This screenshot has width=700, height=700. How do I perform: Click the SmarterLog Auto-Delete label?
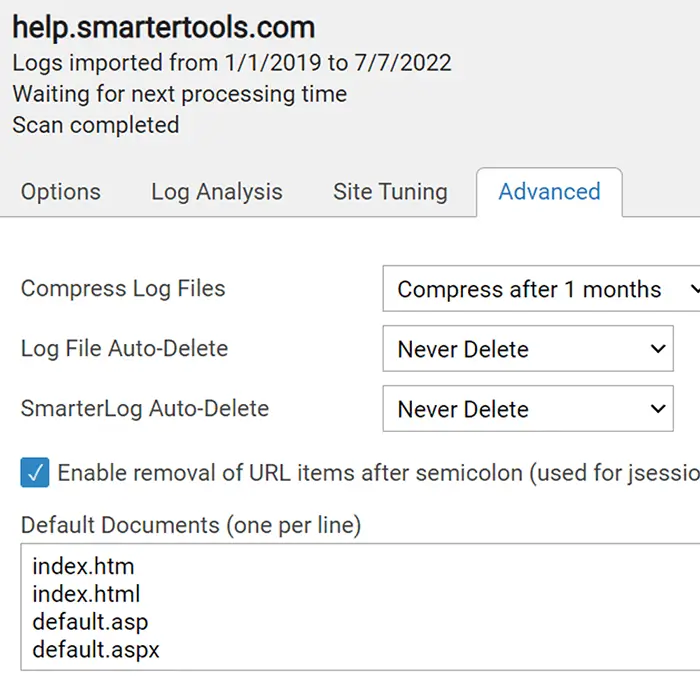(x=145, y=408)
